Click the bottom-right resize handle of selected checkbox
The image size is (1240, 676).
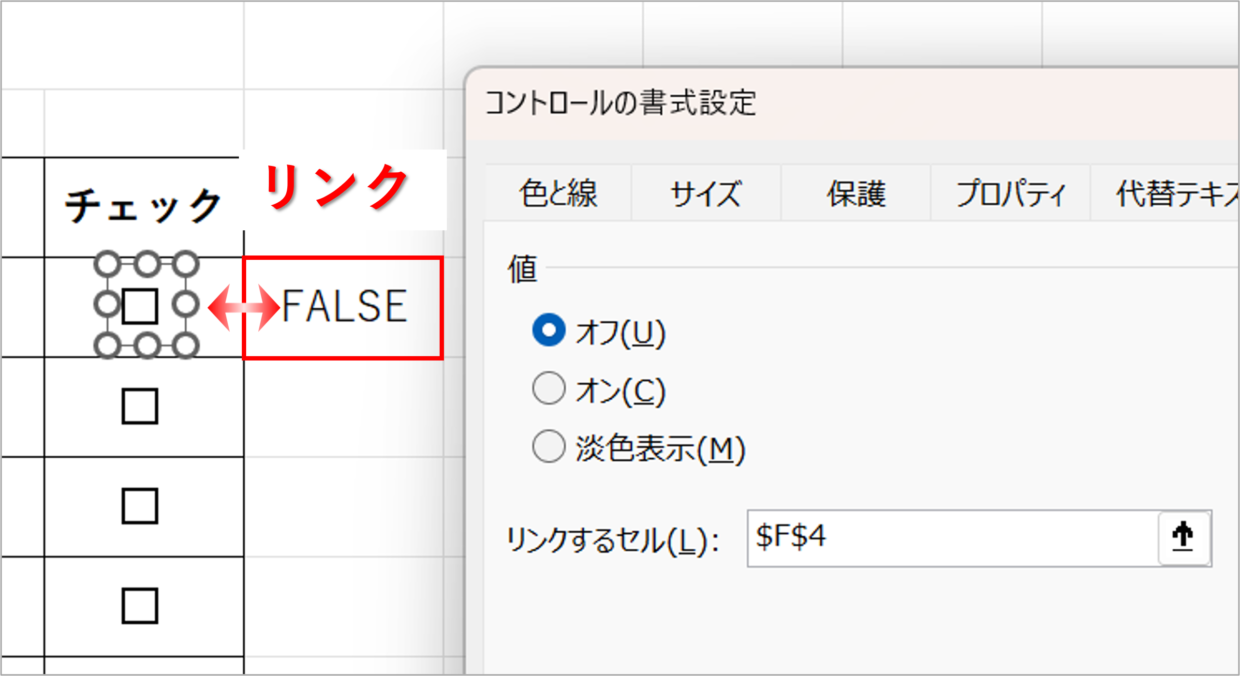(x=184, y=346)
